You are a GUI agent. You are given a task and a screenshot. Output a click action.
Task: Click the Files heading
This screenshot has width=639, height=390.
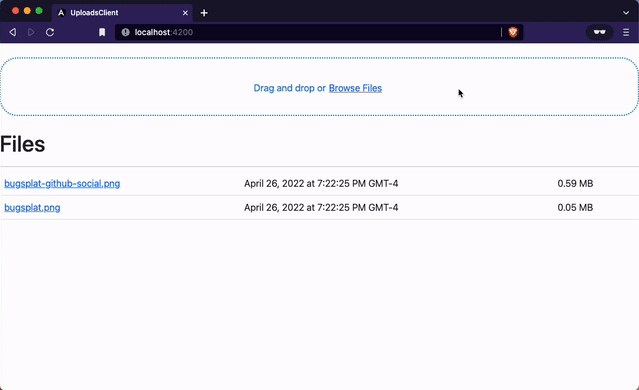coord(22,144)
